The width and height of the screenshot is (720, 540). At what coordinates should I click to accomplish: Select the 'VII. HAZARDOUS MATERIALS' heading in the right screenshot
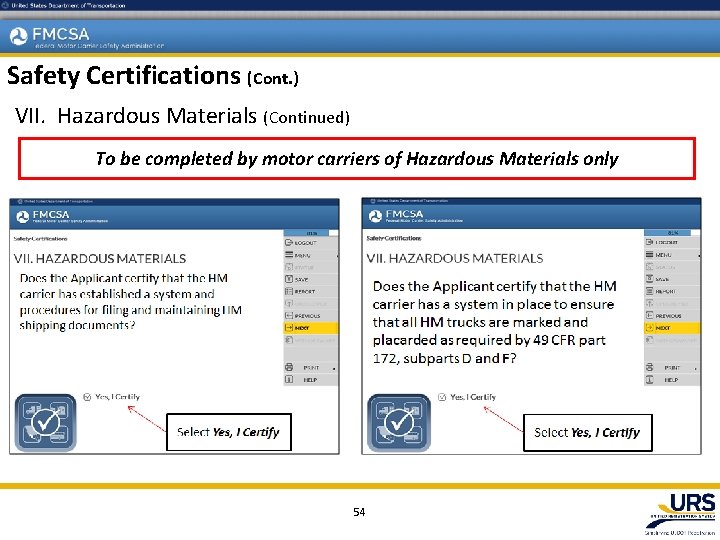455,258
